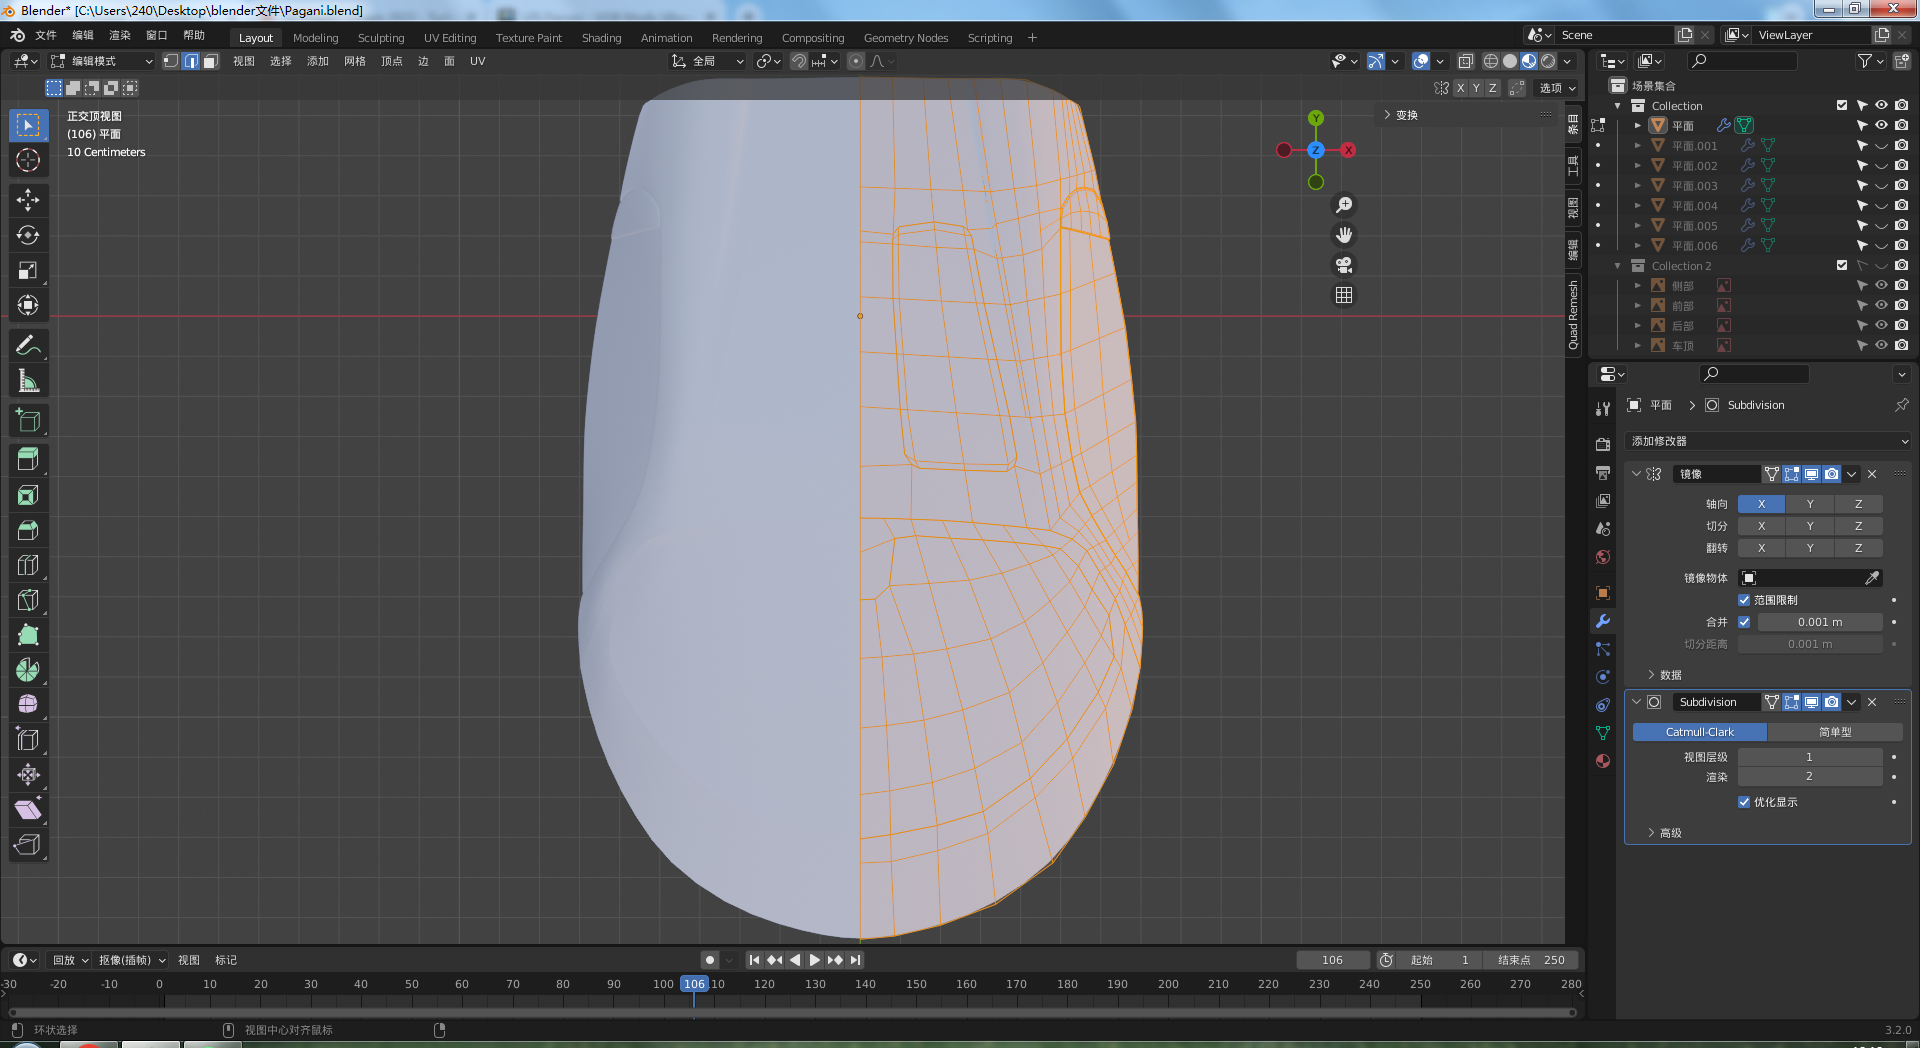The height and width of the screenshot is (1048, 1920).
Task: Open the Render properties tab
Action: (x=1603, y=444)
